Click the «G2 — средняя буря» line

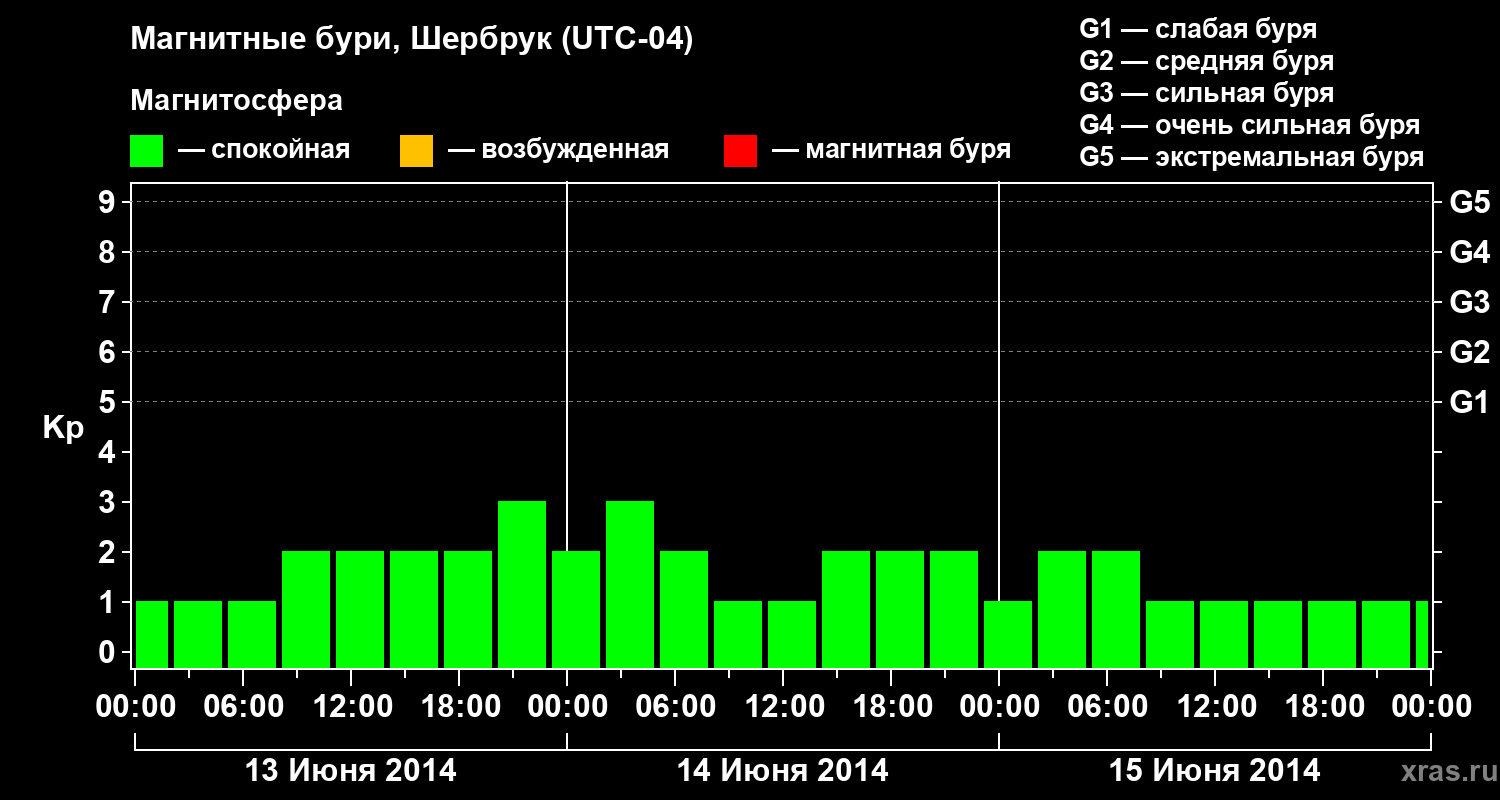pyautogui.click(x=1206, y=61)
